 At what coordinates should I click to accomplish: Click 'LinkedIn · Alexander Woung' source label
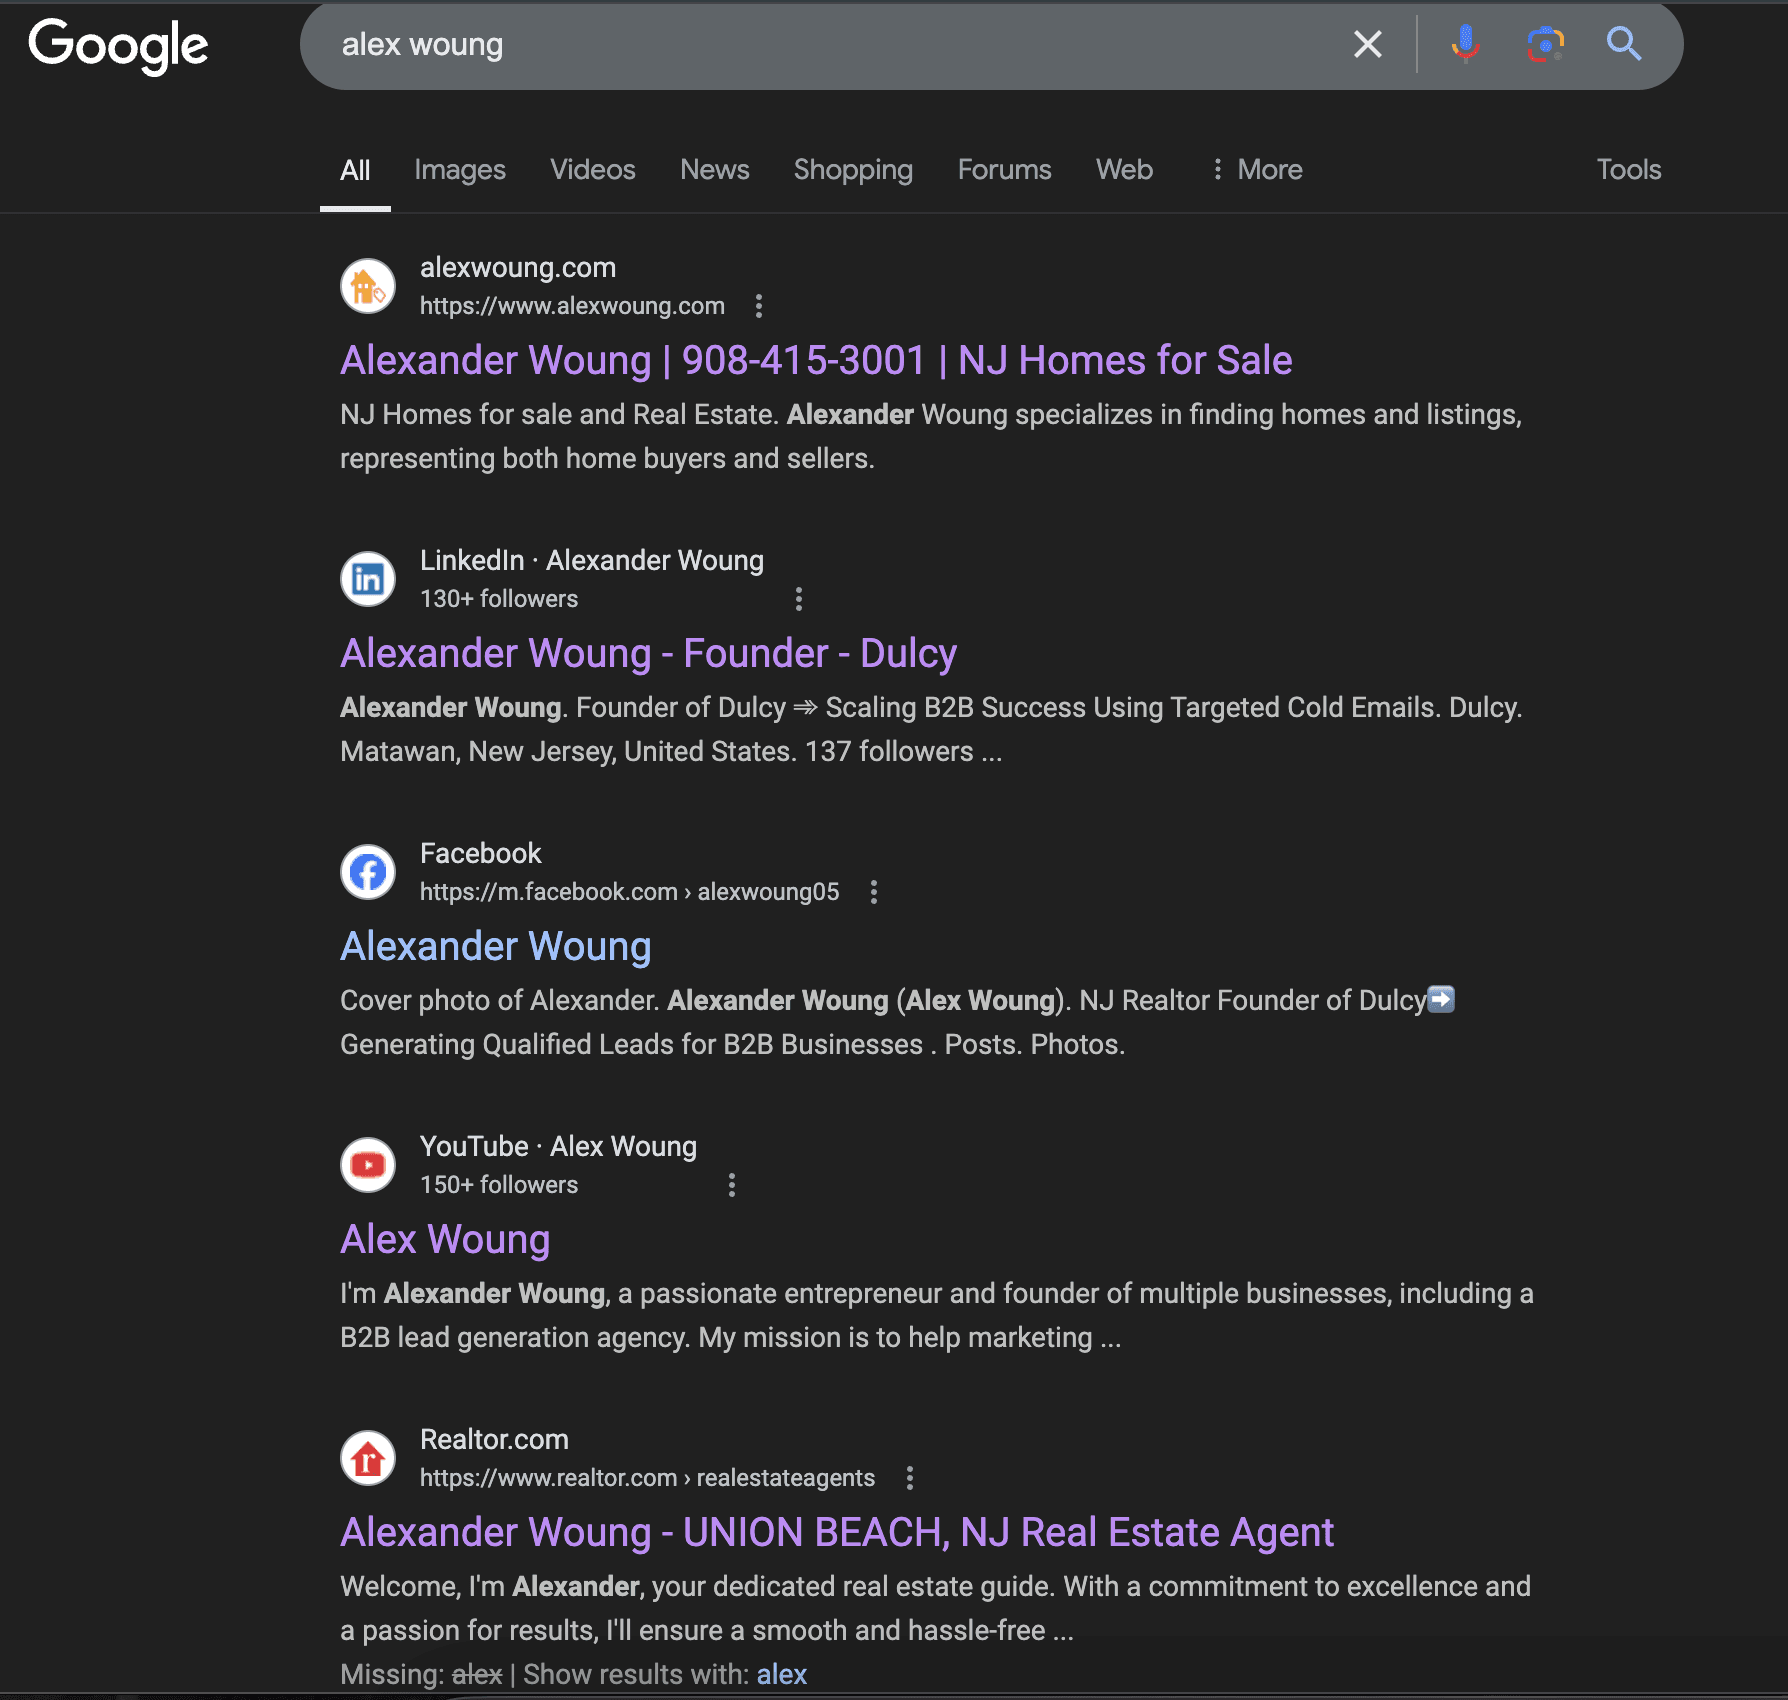[592, 560]
